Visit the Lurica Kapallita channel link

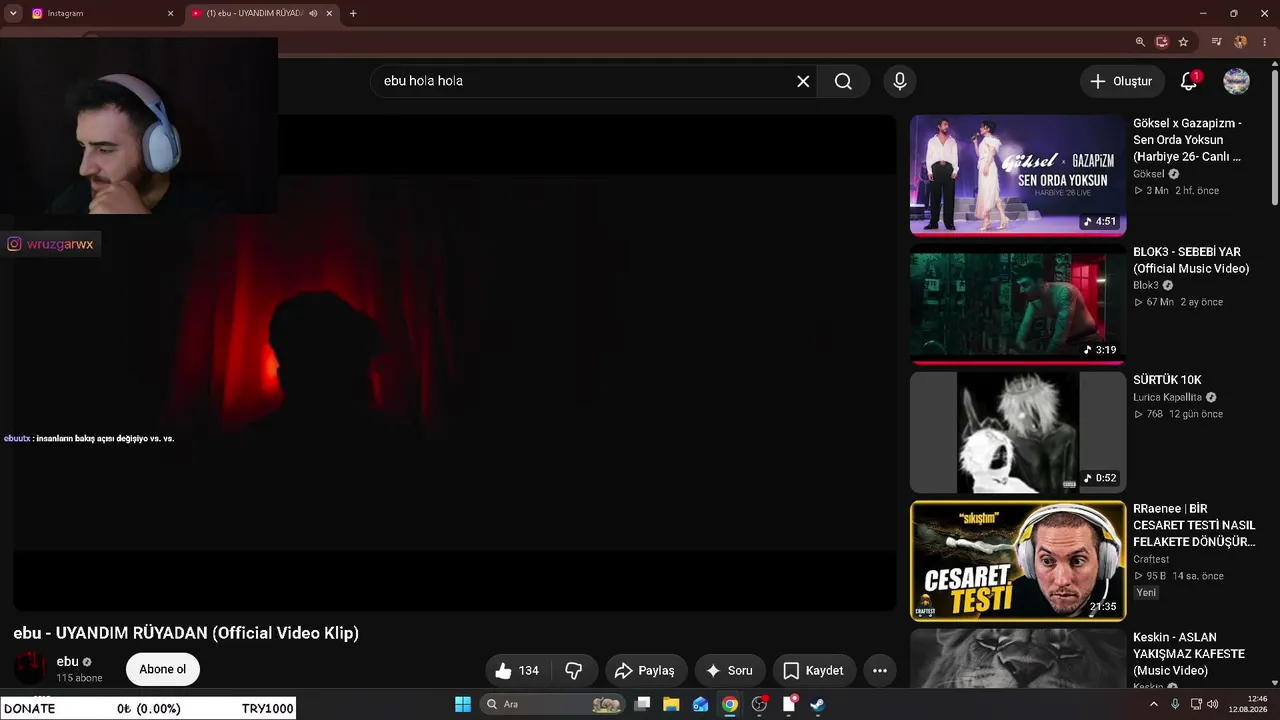click(1167, 397)
